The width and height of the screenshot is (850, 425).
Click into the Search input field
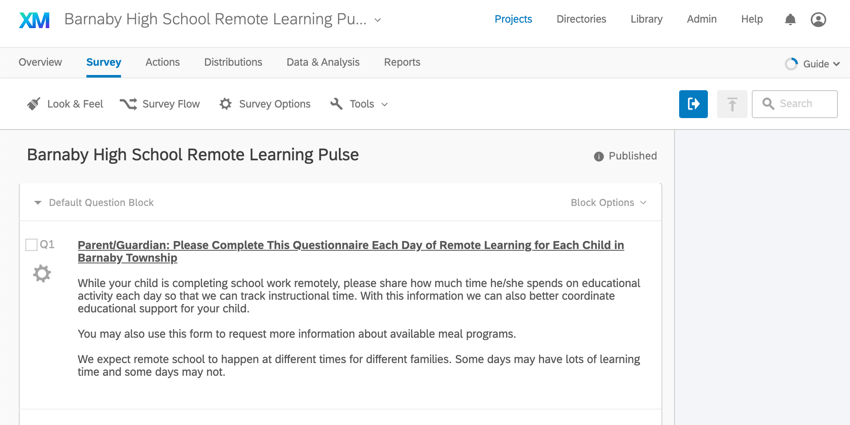pyautogui.click(x=795, y=104)
